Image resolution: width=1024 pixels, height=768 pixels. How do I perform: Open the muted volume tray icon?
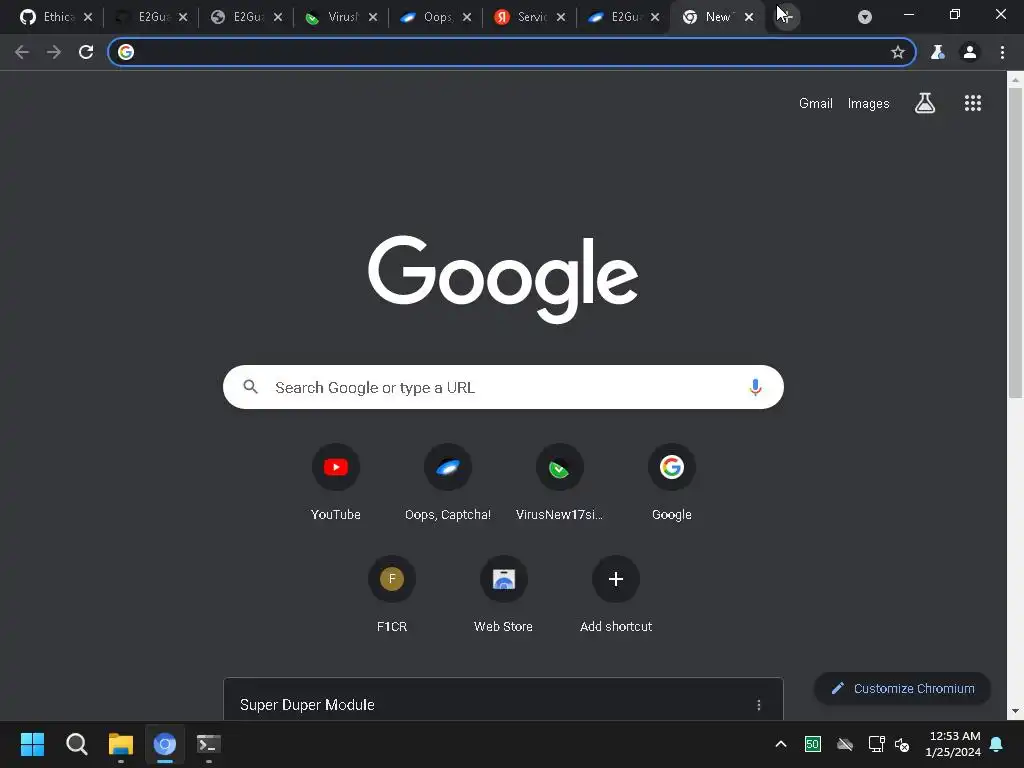click(x=902, y=744)
